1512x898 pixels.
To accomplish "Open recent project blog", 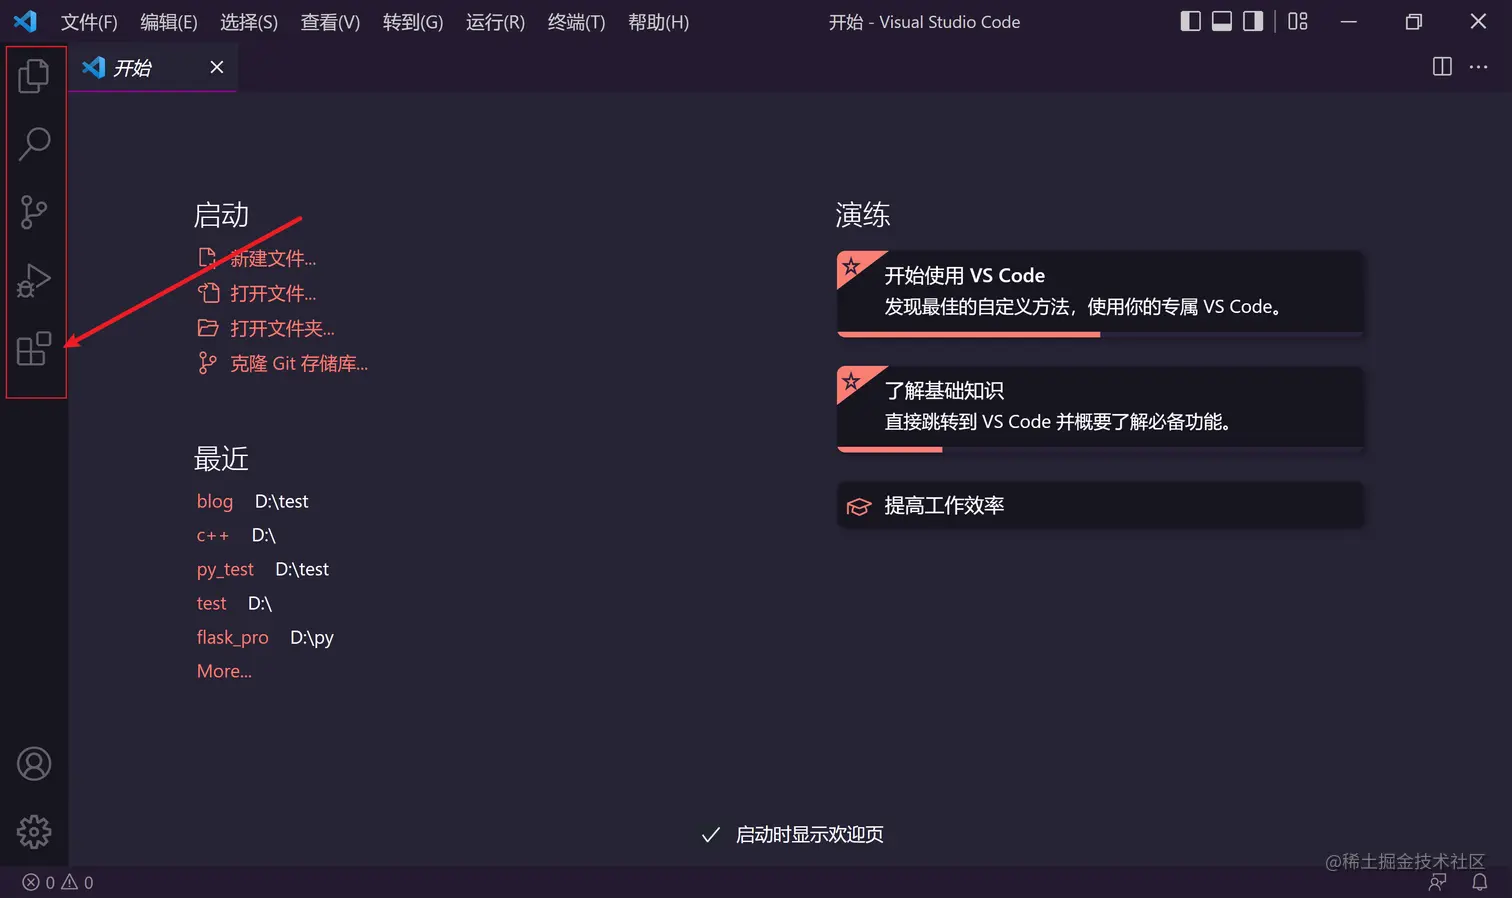I will point(215,501).
